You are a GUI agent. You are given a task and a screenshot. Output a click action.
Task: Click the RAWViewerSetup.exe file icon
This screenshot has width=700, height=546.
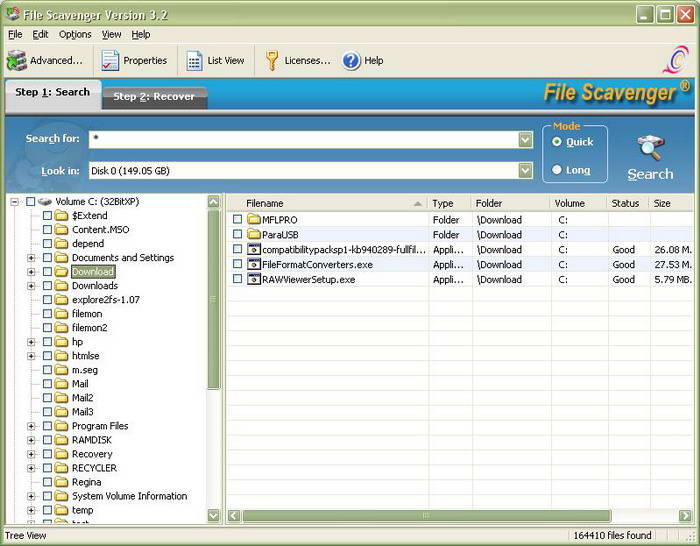(254, 279)
